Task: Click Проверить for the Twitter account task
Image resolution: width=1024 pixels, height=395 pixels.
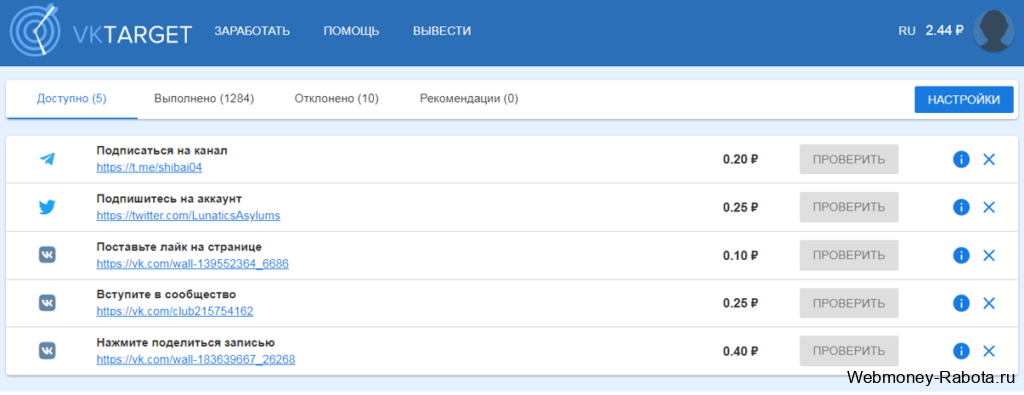Action: [x=849, y=207]
